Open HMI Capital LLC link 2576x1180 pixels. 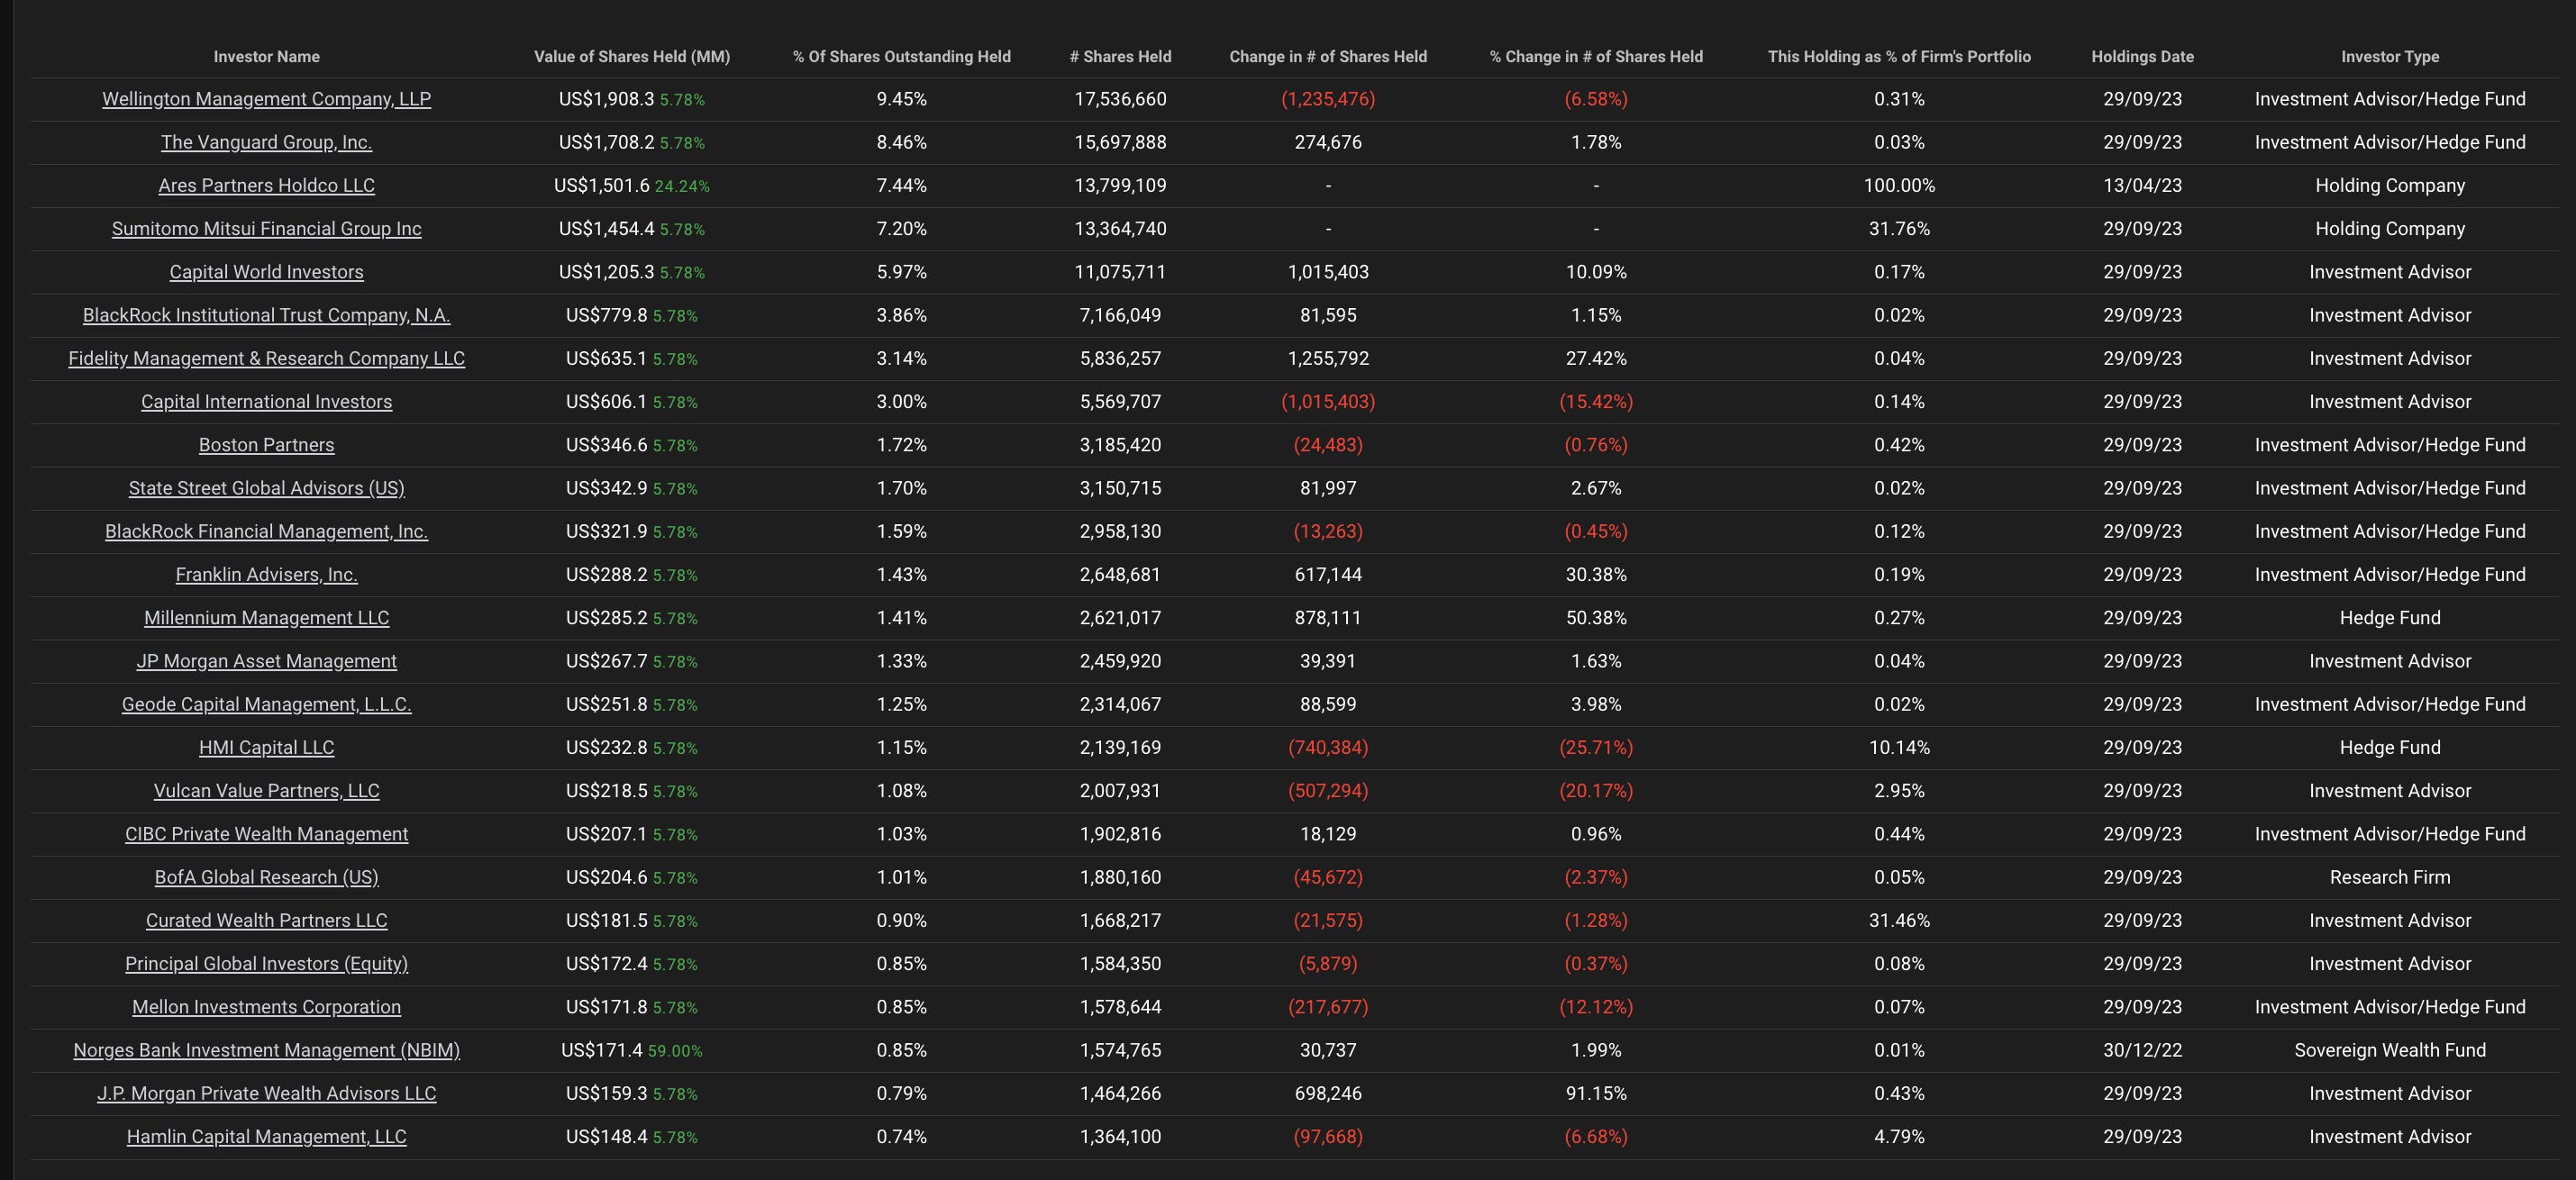(x=266, y=747)
